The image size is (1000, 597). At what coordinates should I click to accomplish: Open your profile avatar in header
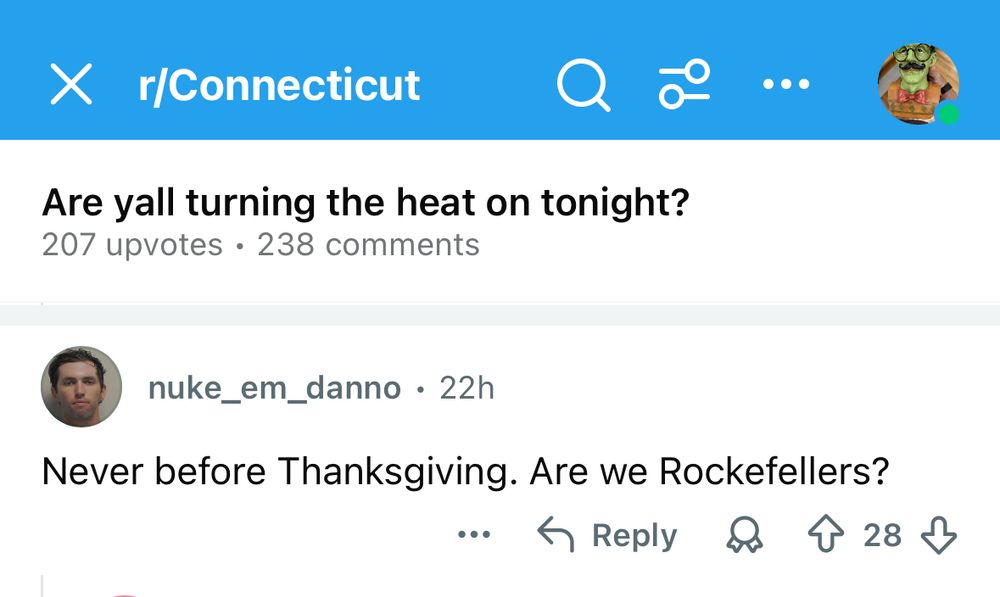coord(916,82)
